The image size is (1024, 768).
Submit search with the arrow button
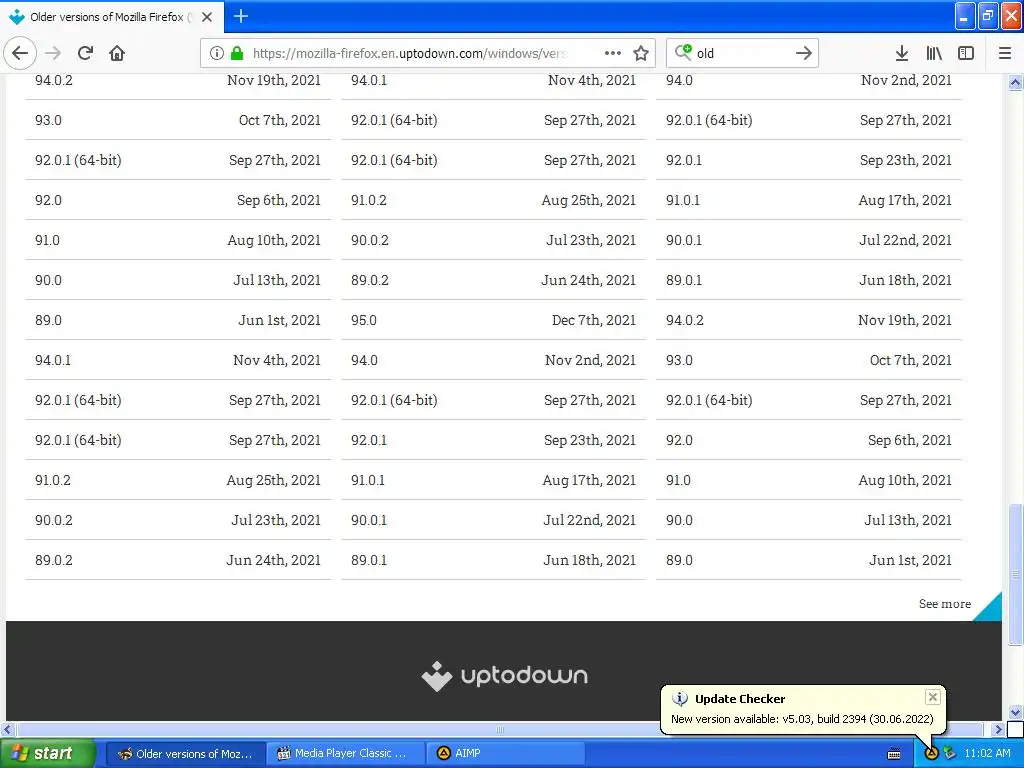(x=804, y=53)
